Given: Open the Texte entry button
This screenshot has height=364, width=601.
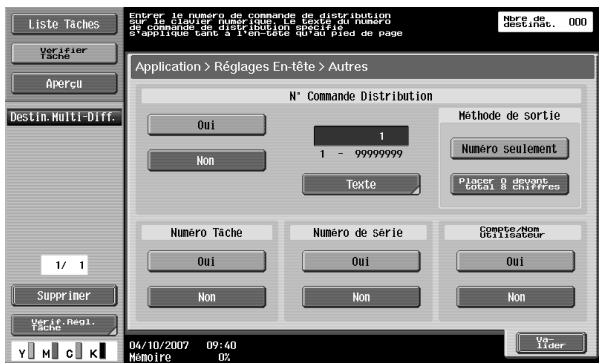Looking at the screenshot, I should coord(361,184).
